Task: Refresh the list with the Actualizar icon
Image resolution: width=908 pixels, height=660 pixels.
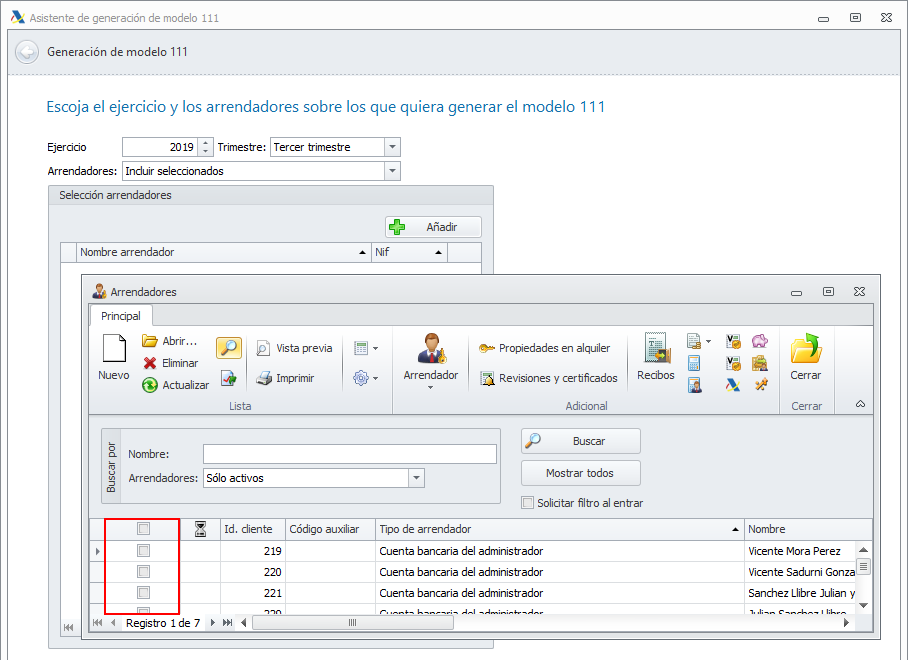Action: point(150,385)
